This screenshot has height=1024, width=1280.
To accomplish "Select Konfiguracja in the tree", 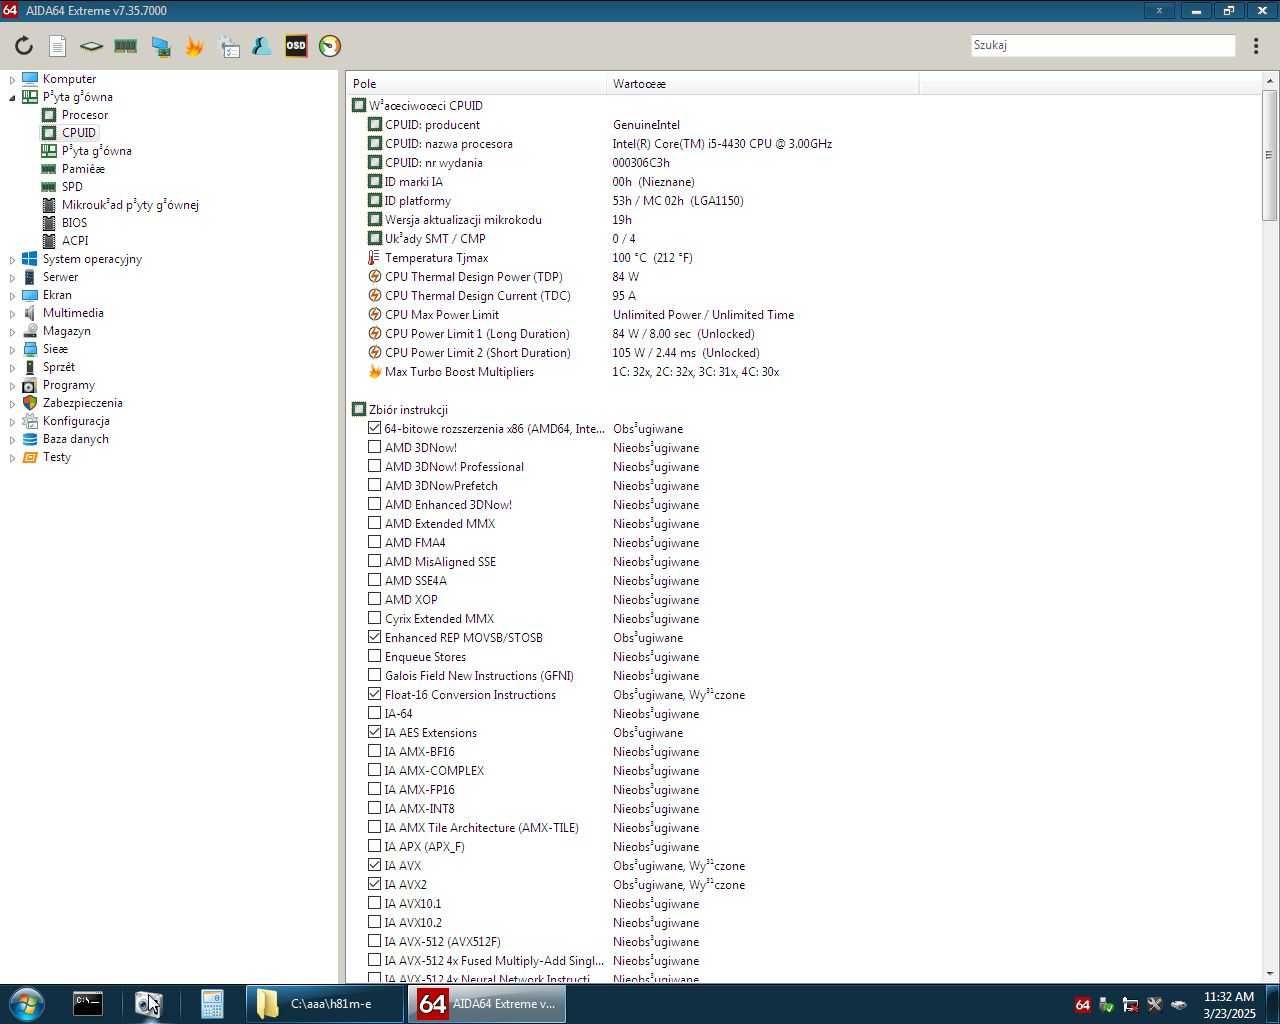I will (76, 421).
